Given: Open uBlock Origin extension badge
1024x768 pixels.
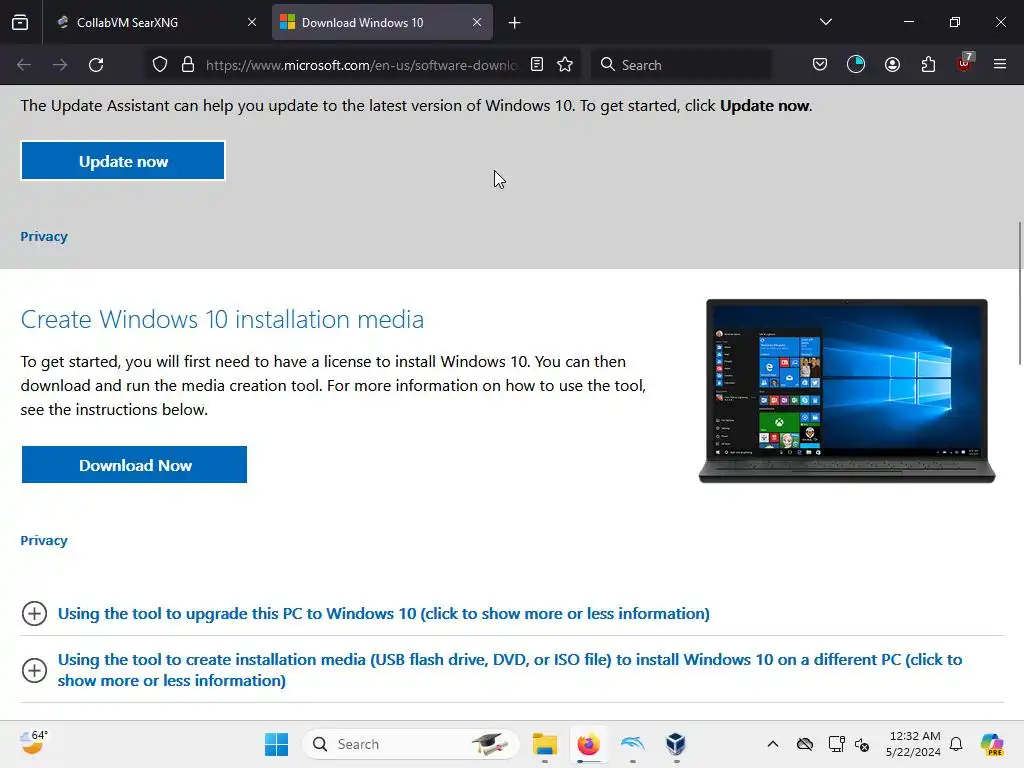Looking at the screenshot, I should tap(965, 63).
